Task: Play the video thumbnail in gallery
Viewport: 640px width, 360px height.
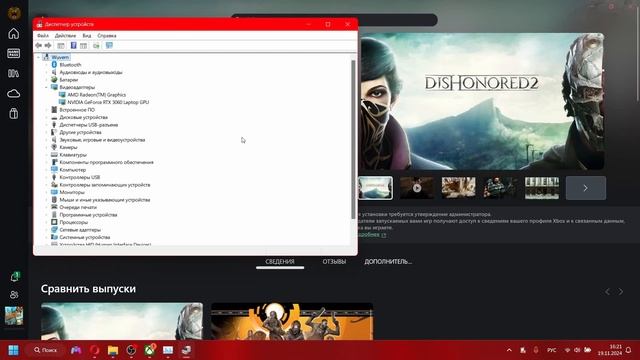Action: [x=417, y=188]
